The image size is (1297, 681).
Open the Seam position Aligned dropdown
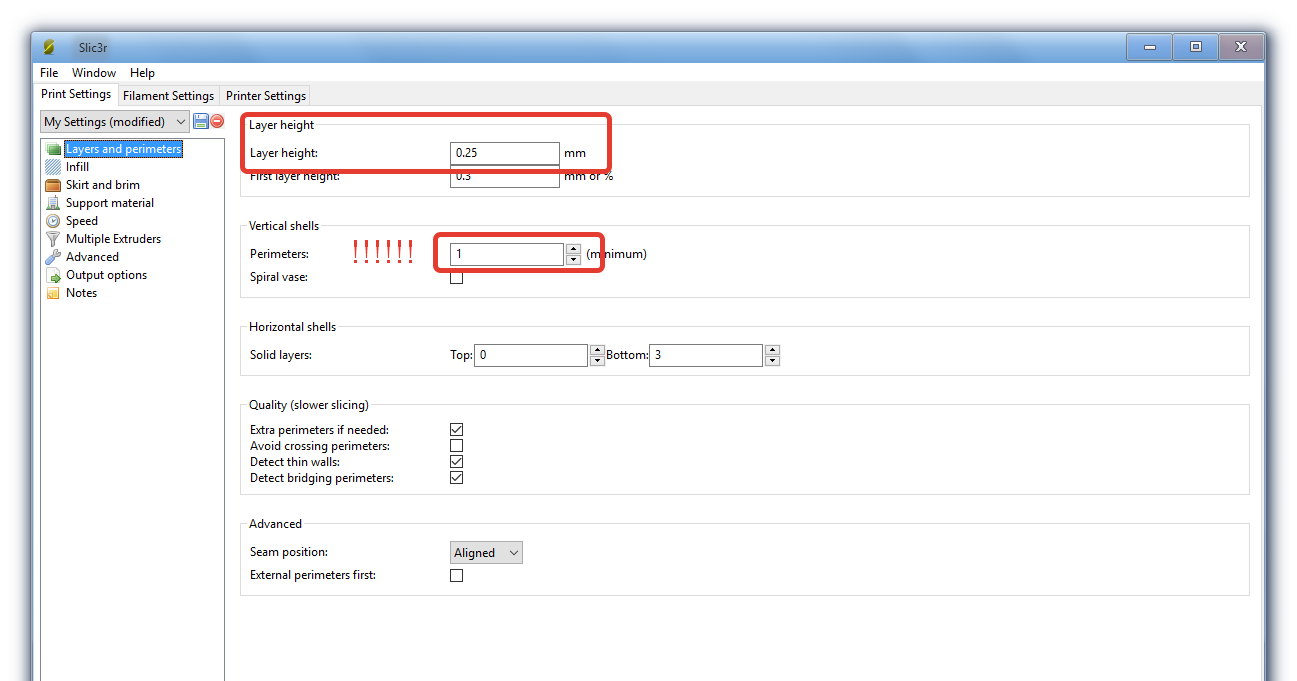(486, 552)
